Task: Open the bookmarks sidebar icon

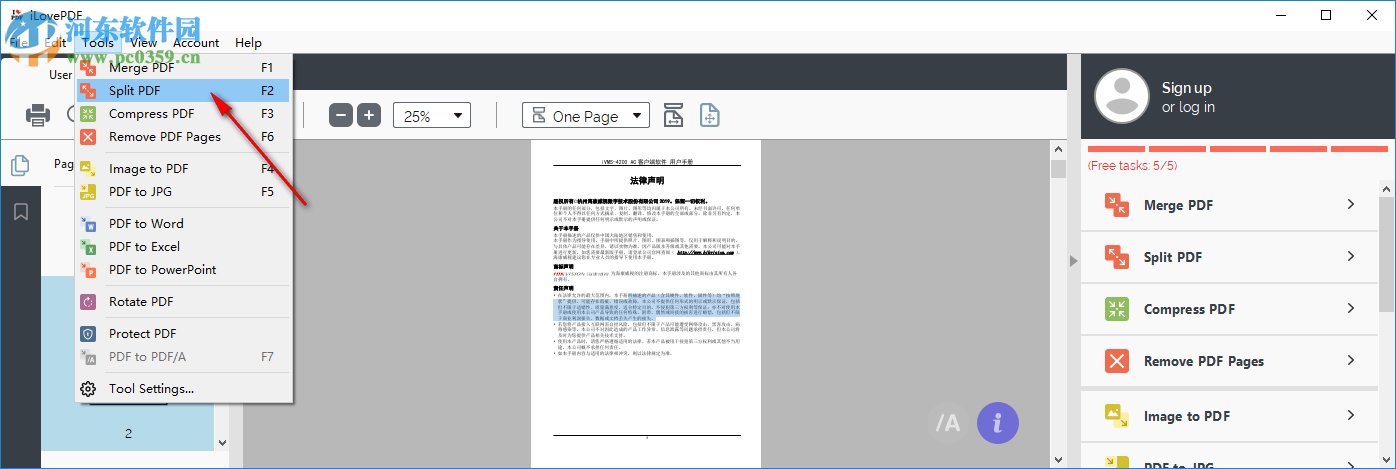Action: tap(20, 212)
